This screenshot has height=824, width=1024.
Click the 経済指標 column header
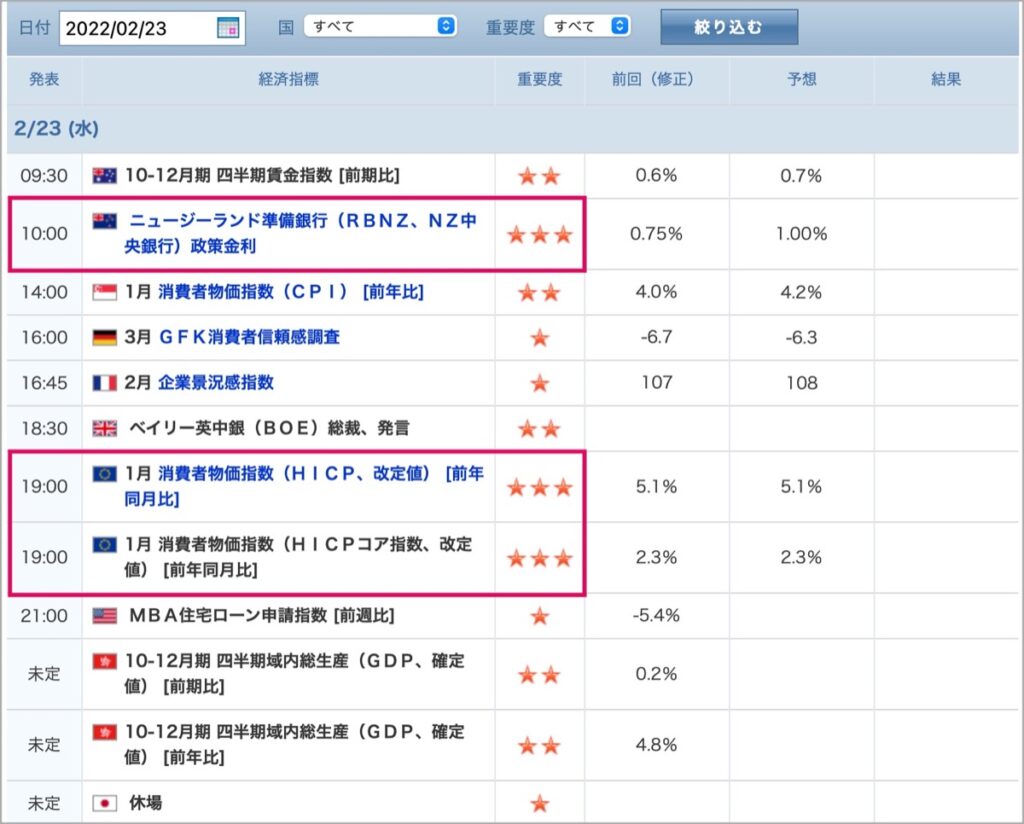pyautogui.click(x=289, y=80)
